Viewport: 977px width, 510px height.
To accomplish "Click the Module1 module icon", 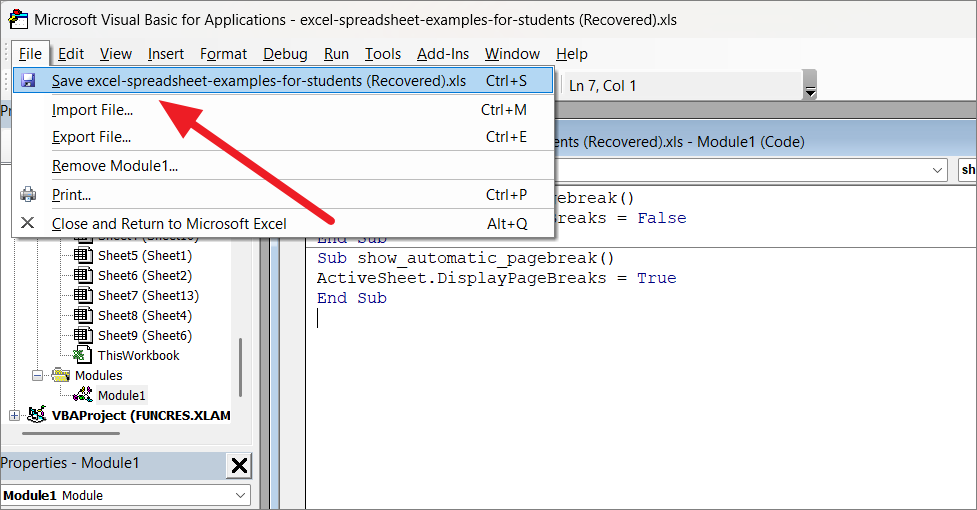I will pyautogui.click(x=83, y=395).
